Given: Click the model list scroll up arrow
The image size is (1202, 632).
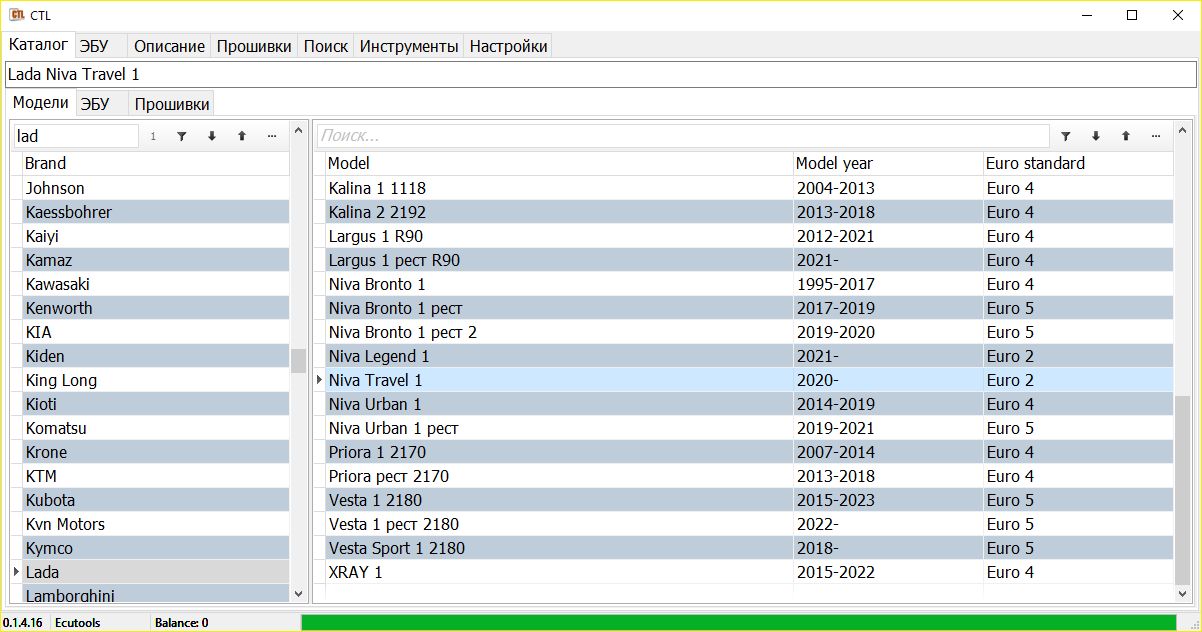Looking at the screenshot, I should pos(1183,131).
